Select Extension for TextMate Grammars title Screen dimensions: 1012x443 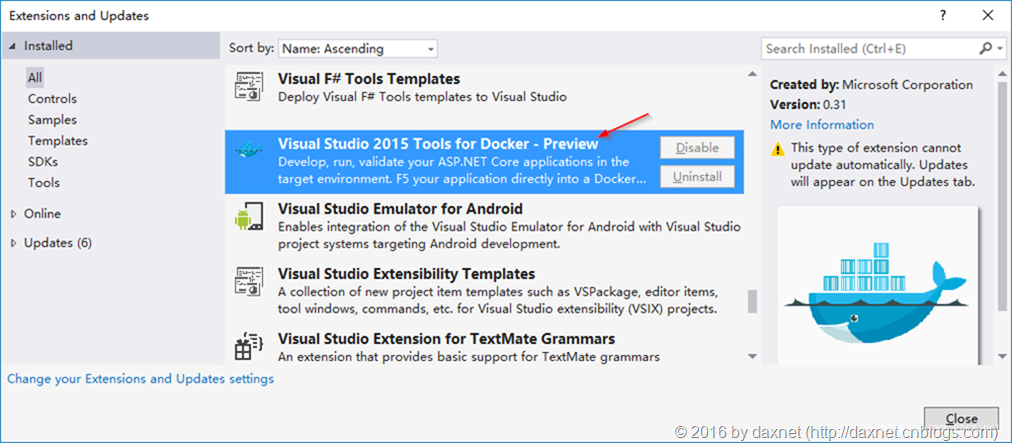click(446, 338)
